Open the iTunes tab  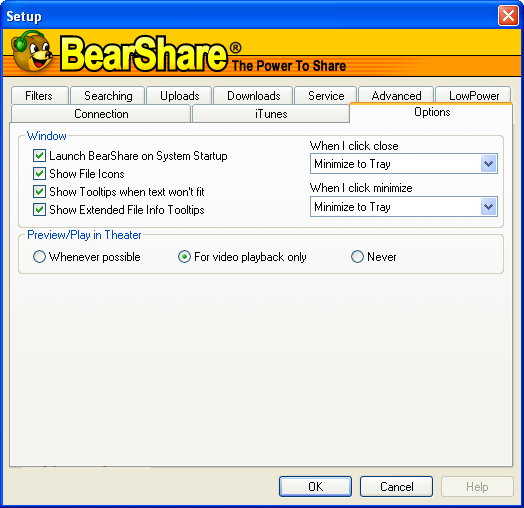point(271,114)
